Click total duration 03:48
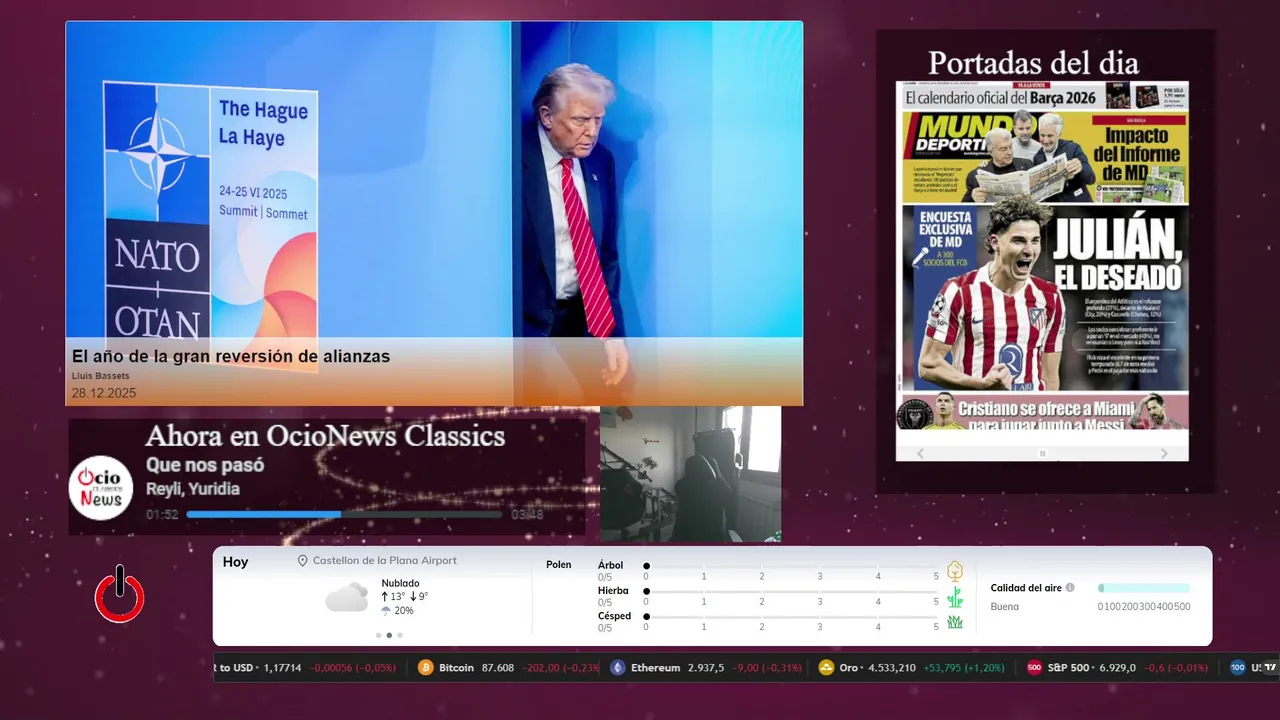This screenshot has width=1280, height=720. (x=527, y=514)
